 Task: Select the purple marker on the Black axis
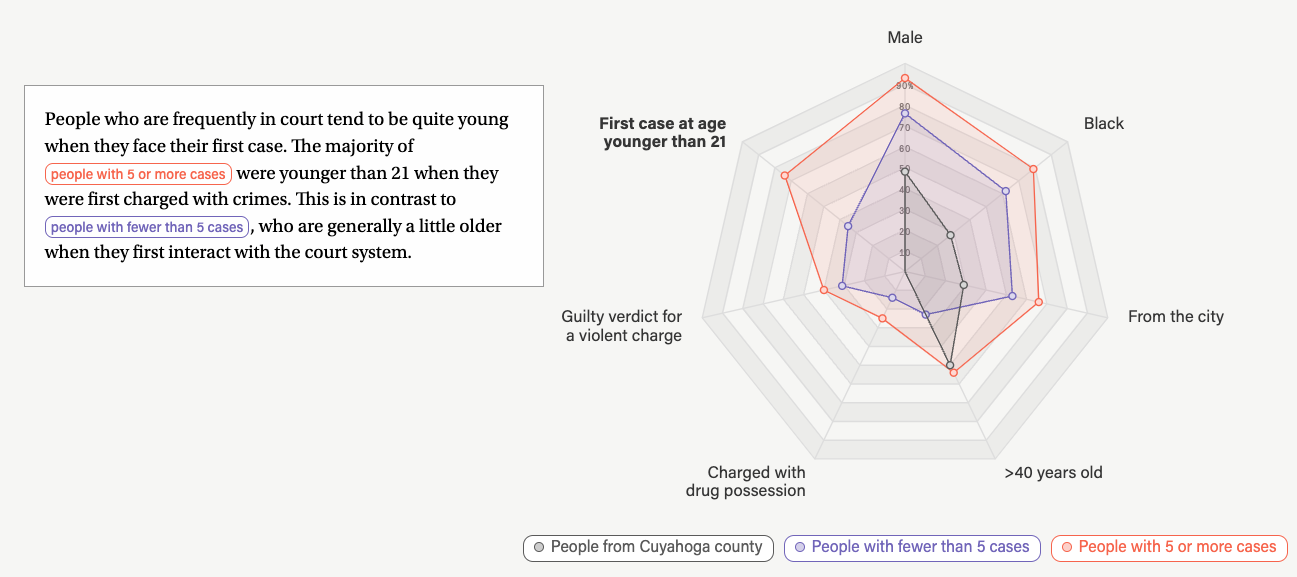tap(1005, 190)
